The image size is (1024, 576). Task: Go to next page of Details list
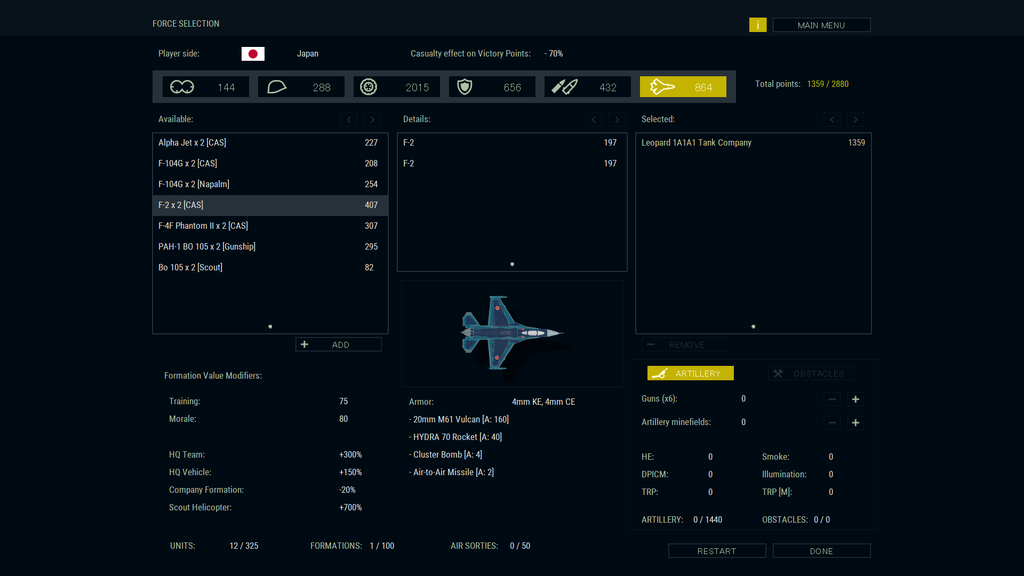[617, 120]
